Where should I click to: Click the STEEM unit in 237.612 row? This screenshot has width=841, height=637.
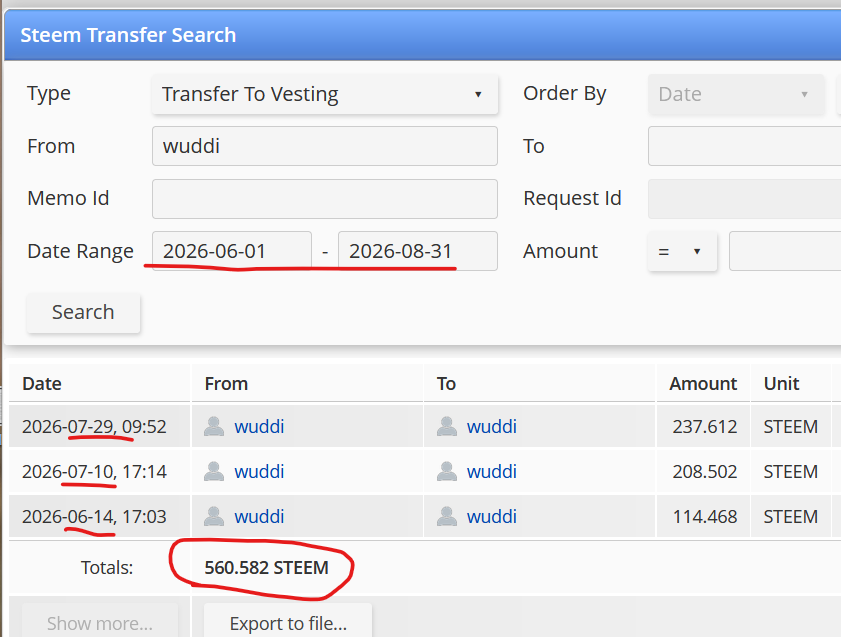coord(791,427)
